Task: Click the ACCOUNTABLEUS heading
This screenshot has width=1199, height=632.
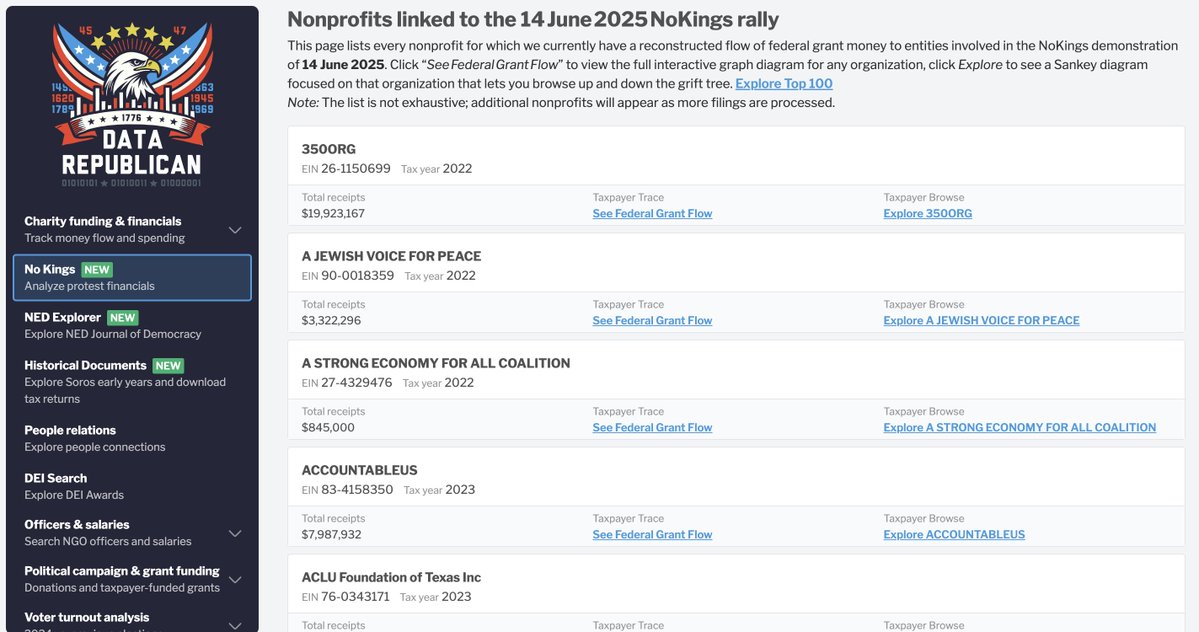Action: pos(359,470)
